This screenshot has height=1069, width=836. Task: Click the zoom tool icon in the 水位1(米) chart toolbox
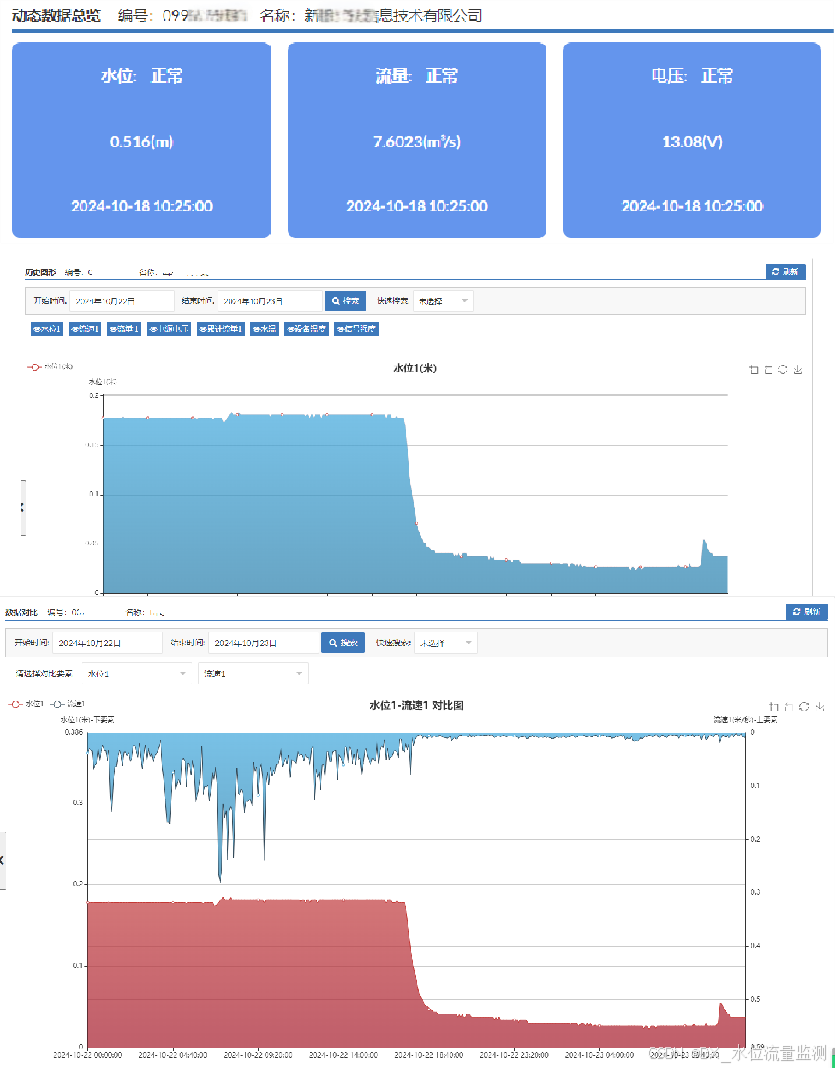[x=753, y=370]
